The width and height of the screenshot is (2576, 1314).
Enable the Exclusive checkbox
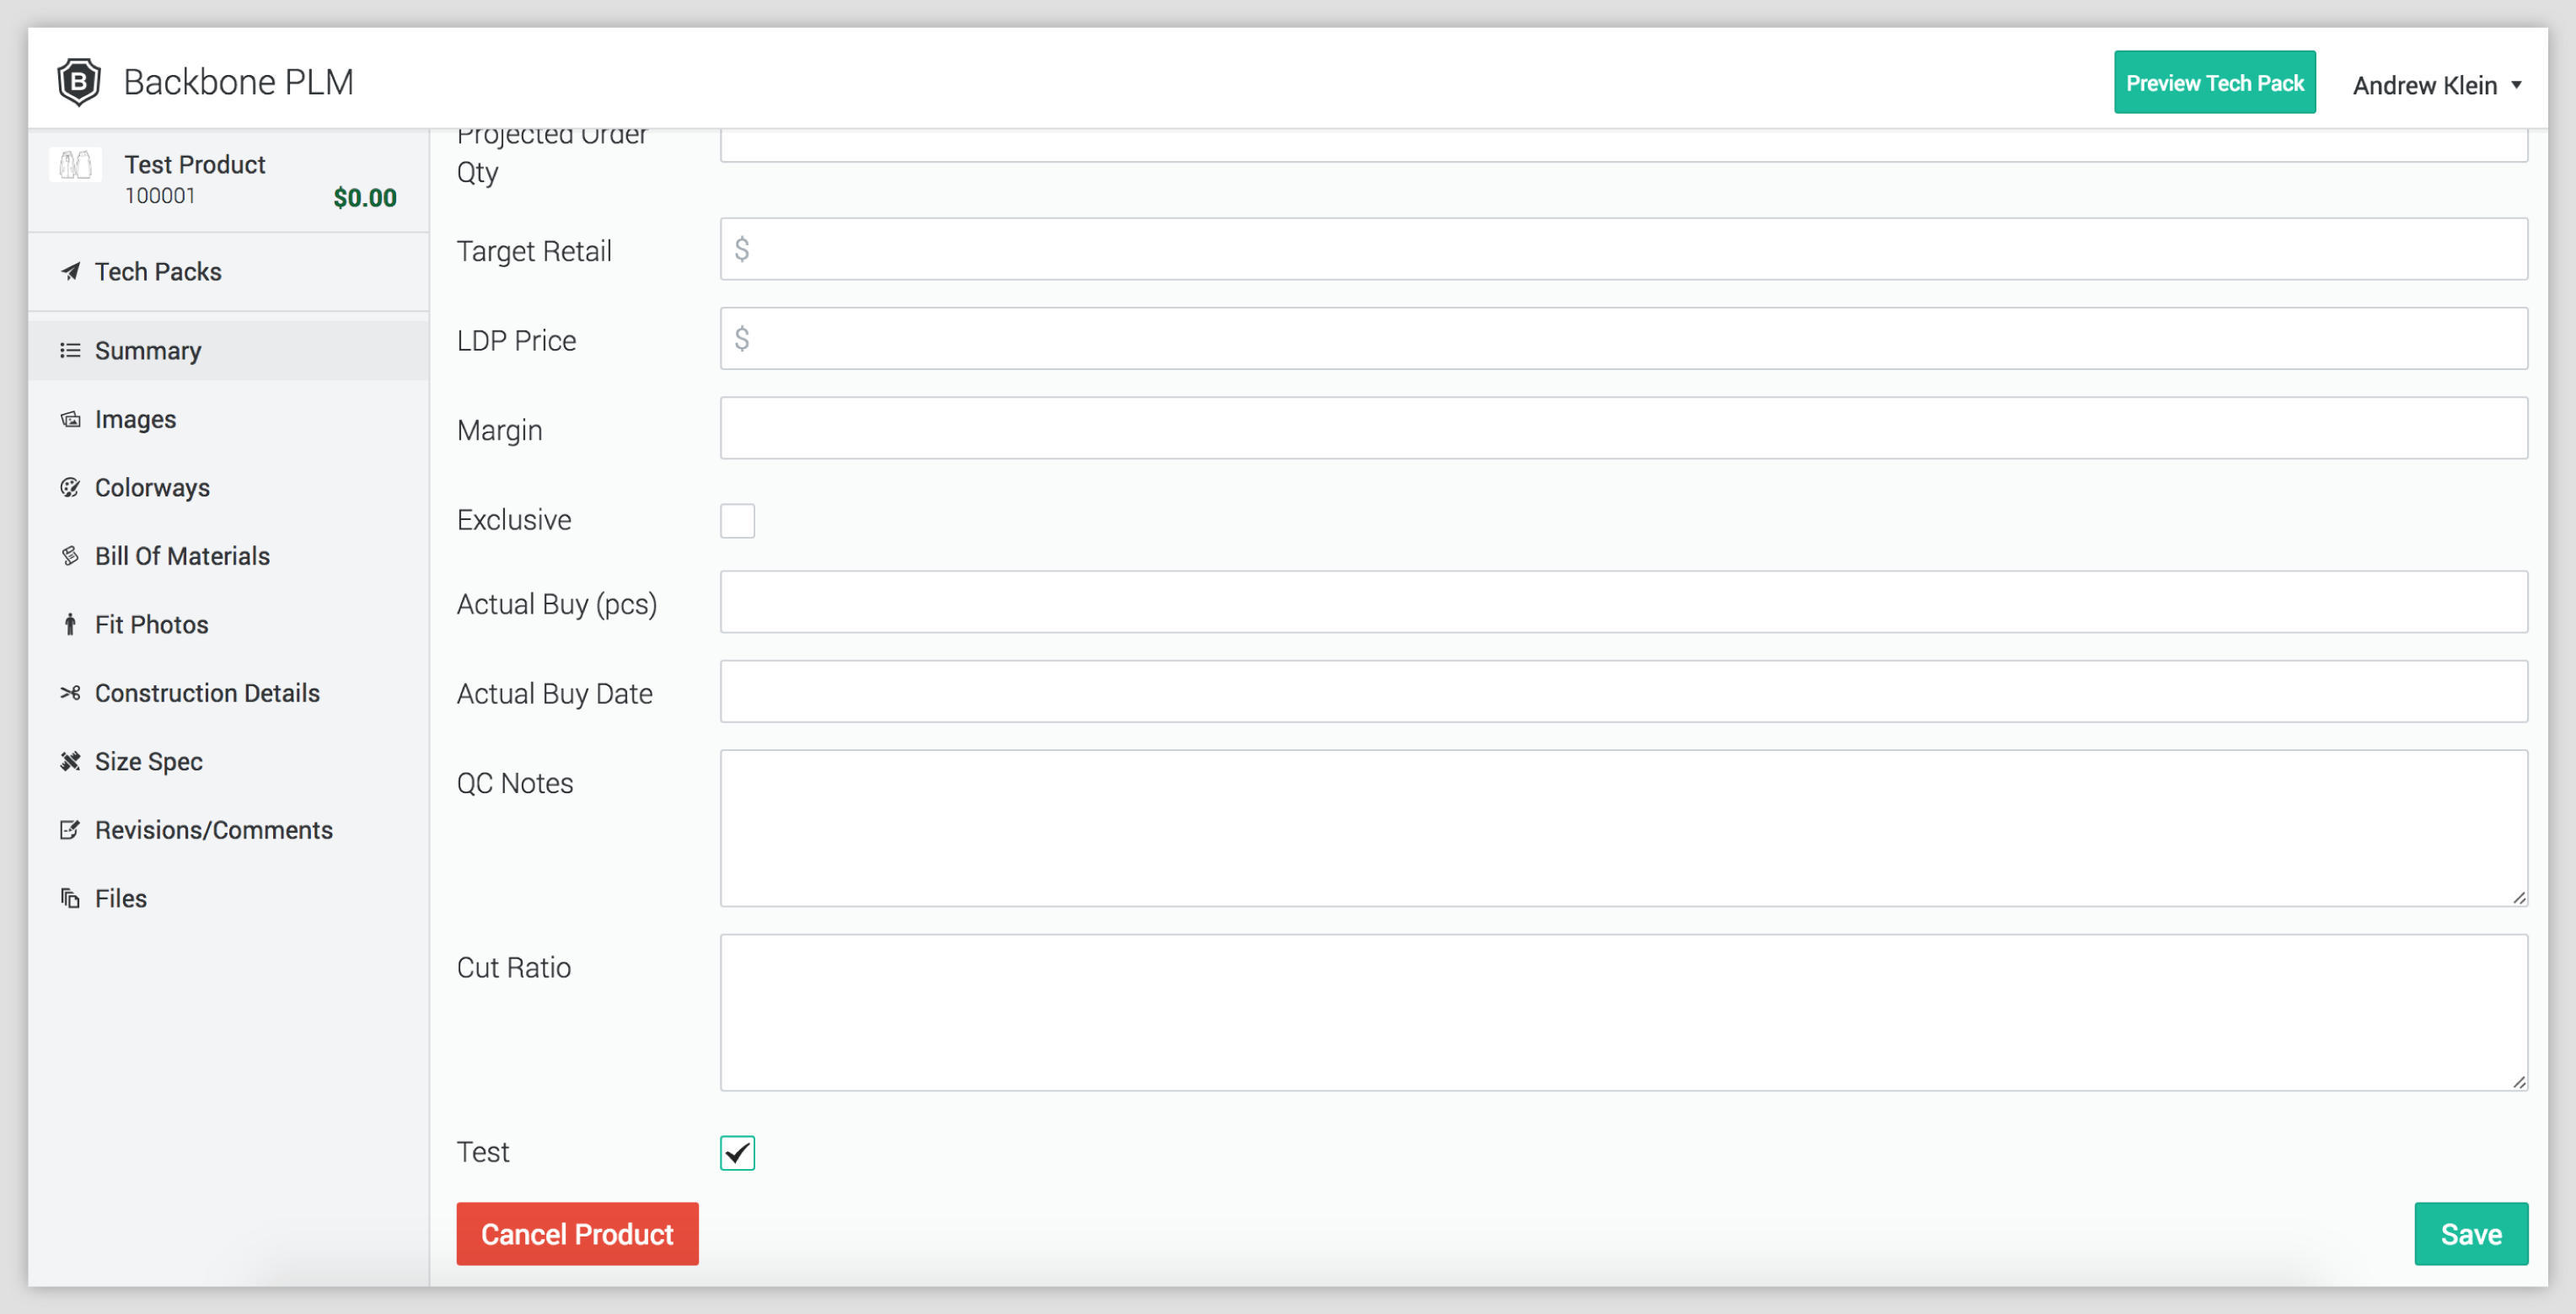pos(737,520)
